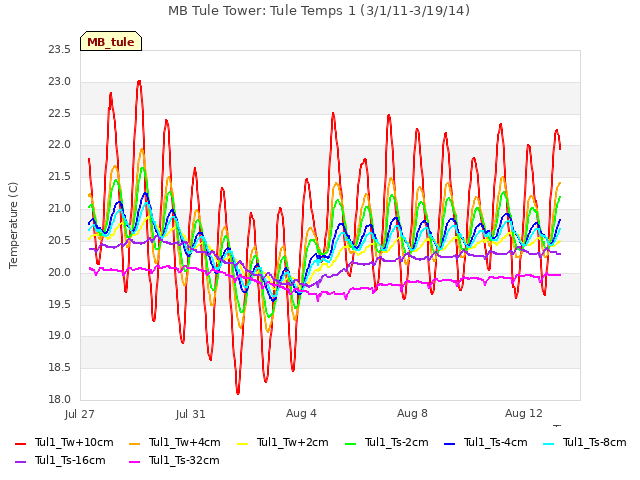Click the 21.0 y-axis tick label
The width and height of the screenshot is (640, 480).
60,209
